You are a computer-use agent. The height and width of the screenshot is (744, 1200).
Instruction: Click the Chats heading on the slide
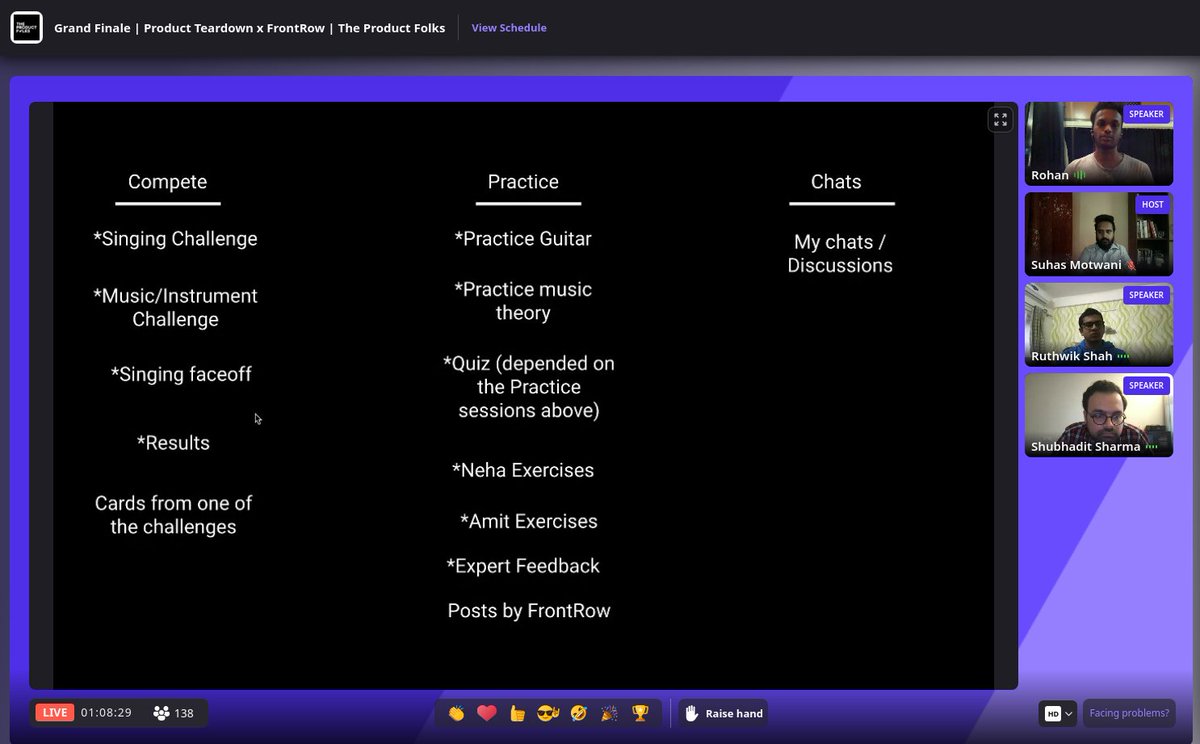836,182
